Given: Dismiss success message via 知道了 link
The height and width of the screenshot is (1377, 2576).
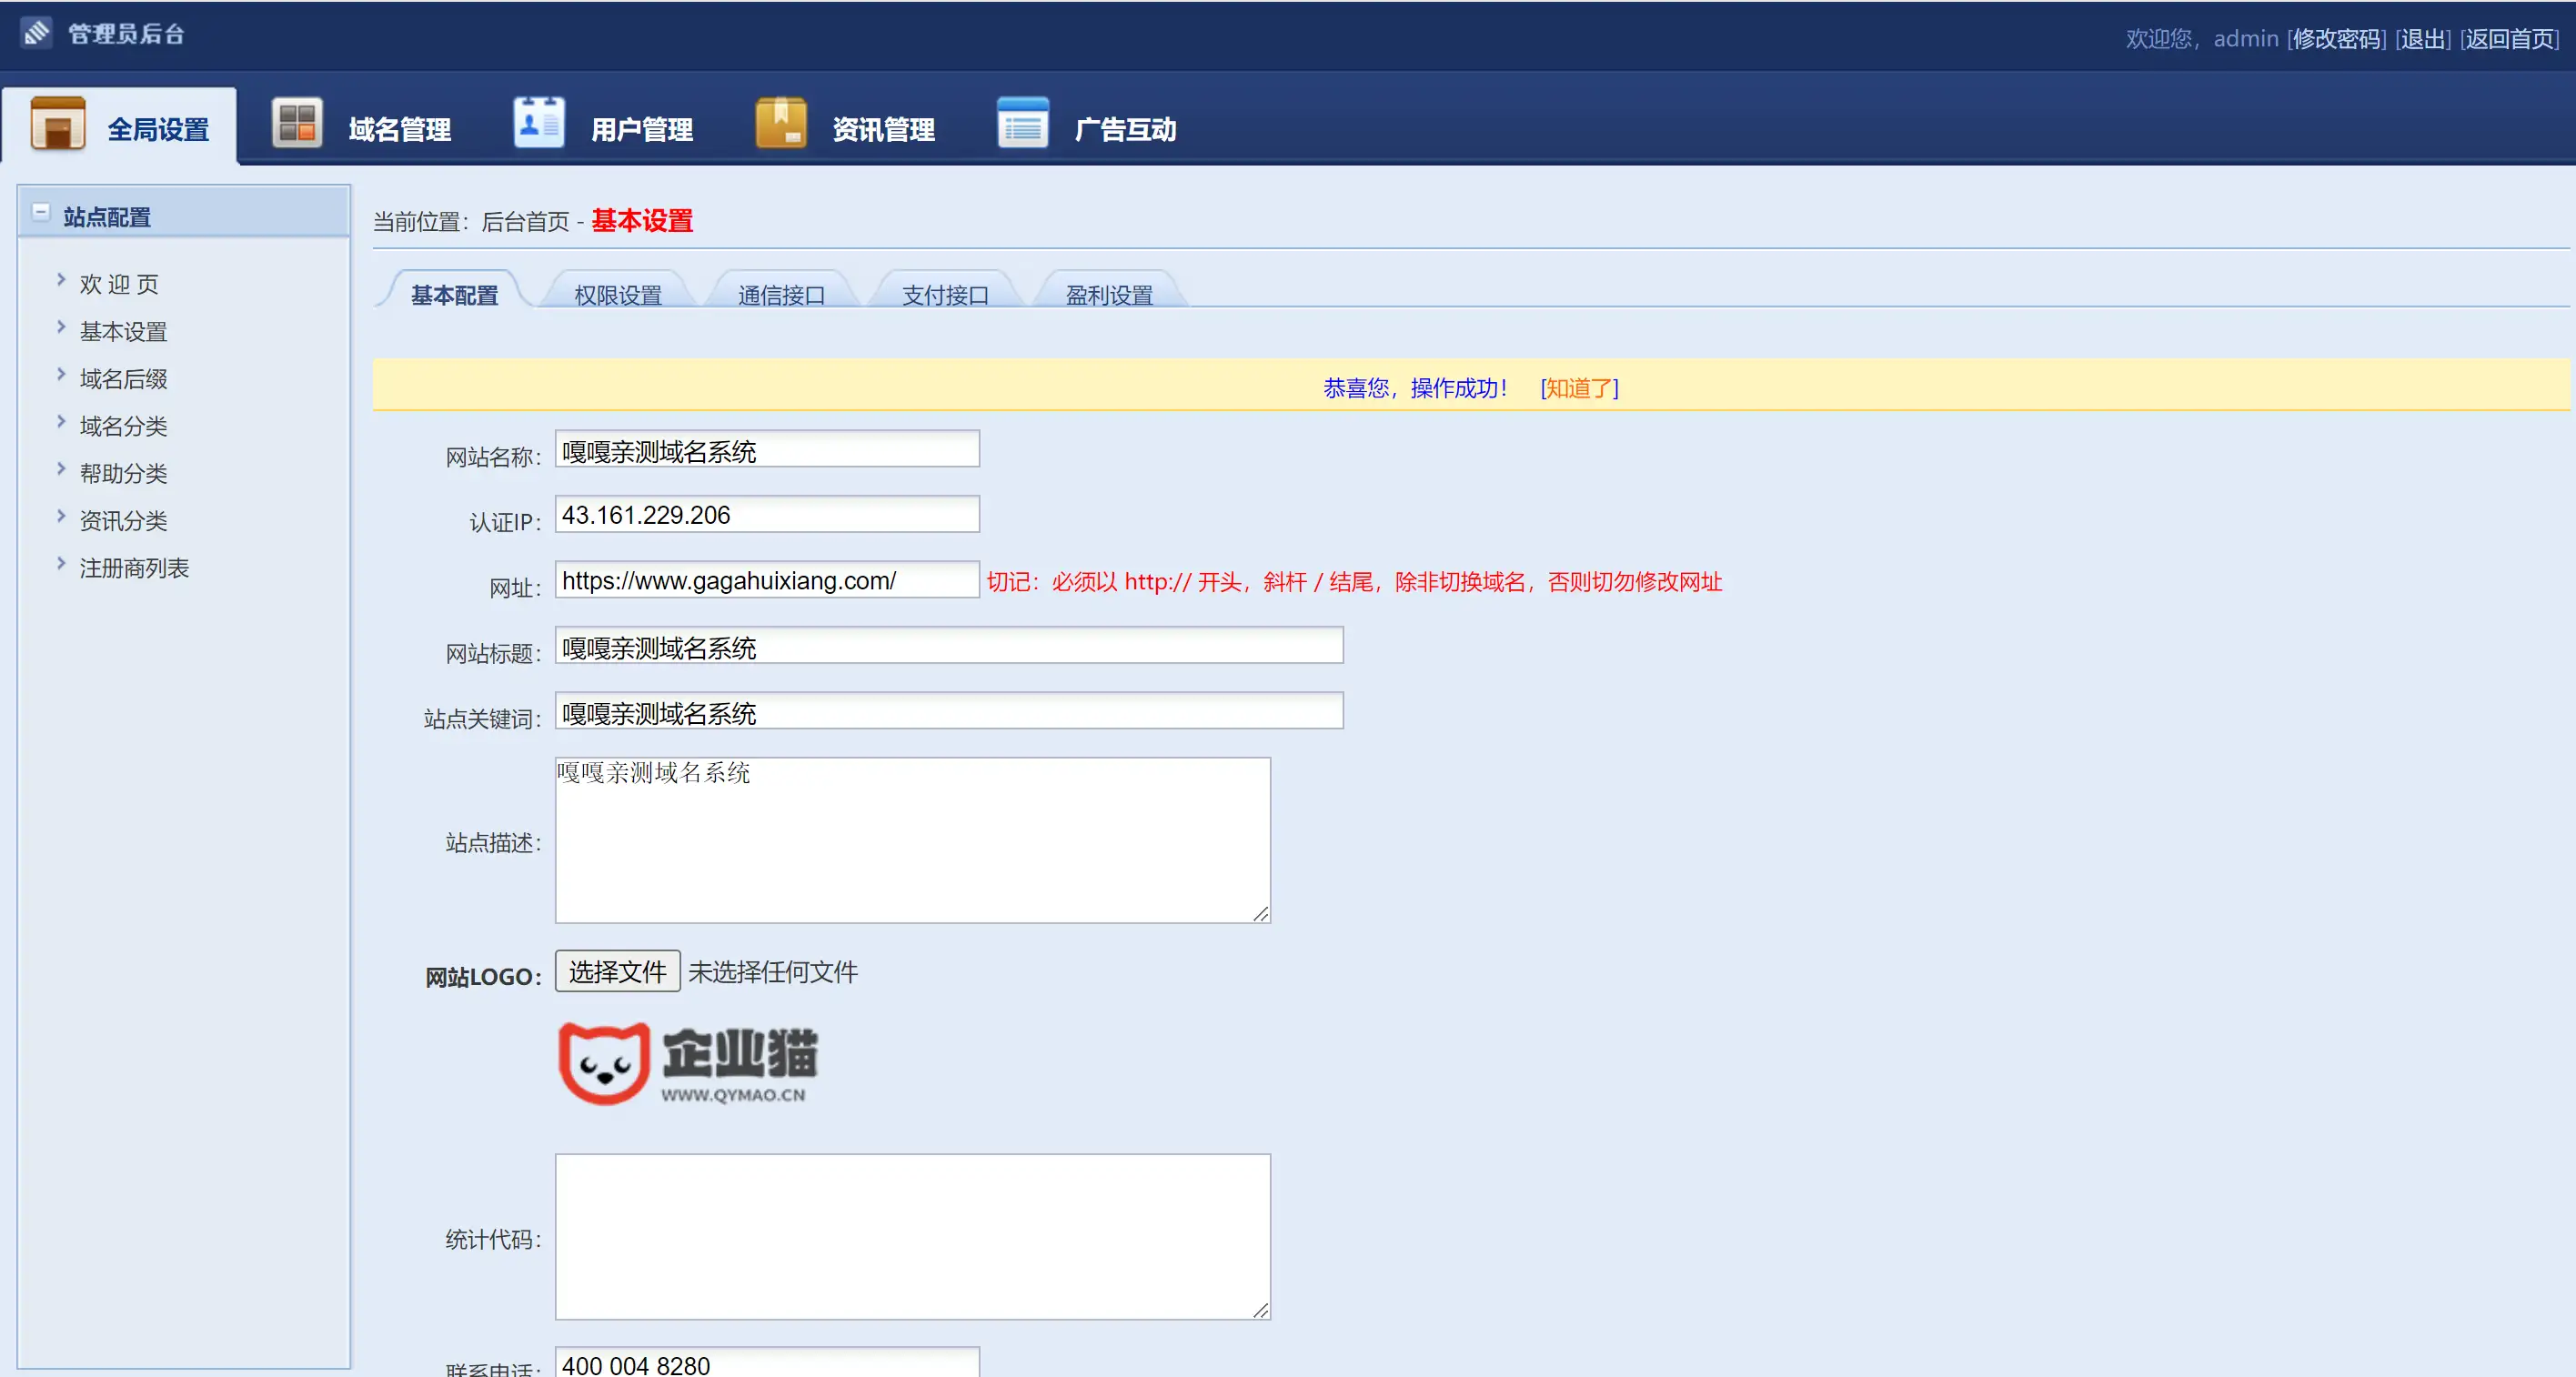Looking at the screenshot, I should click(1578, 389).
